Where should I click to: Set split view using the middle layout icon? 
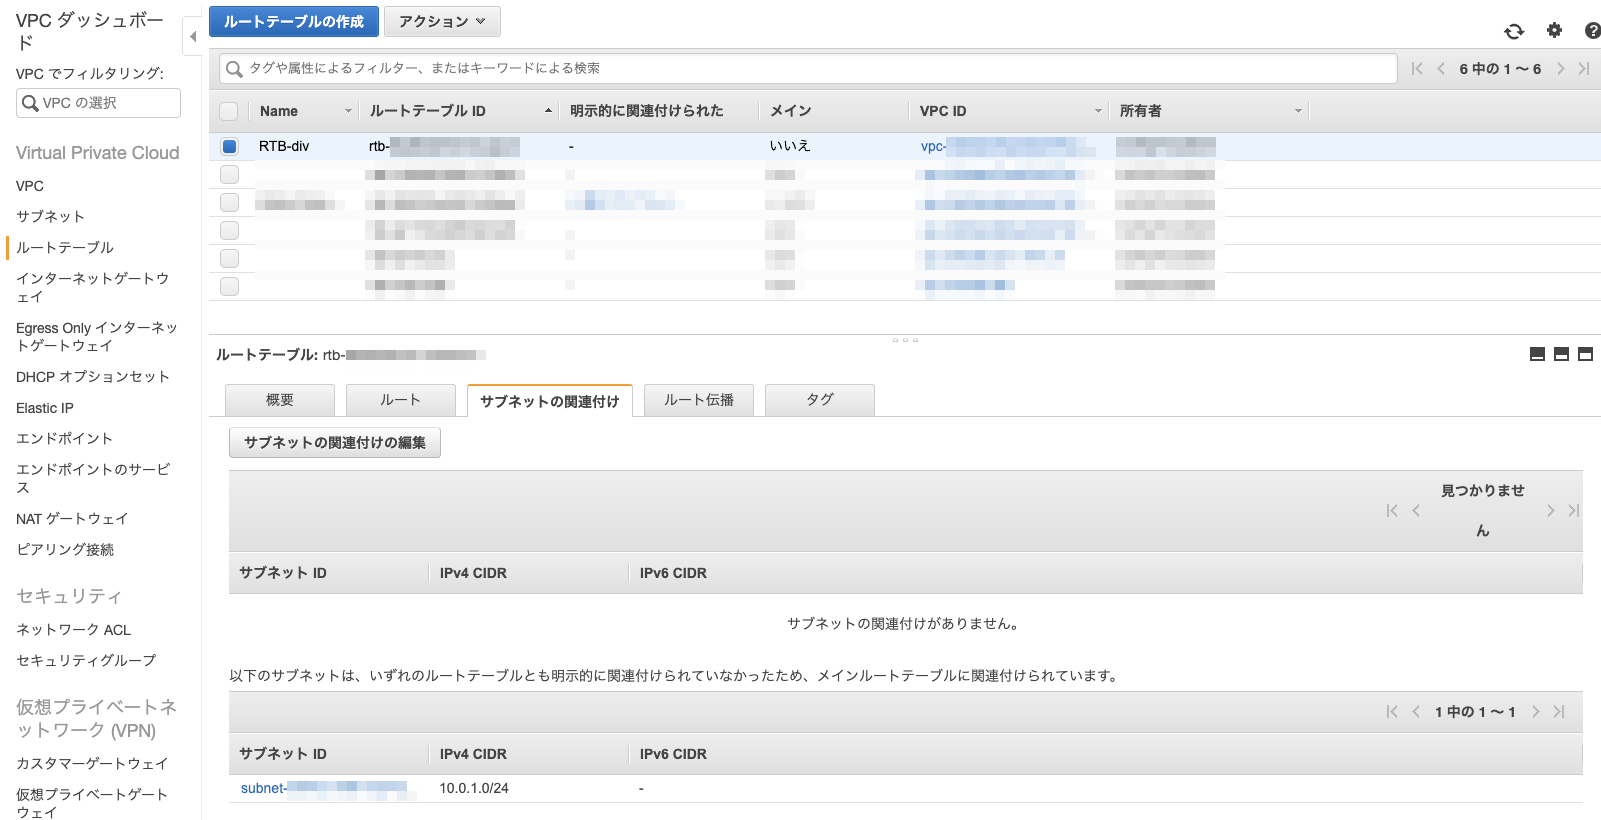click(1562, 354)
